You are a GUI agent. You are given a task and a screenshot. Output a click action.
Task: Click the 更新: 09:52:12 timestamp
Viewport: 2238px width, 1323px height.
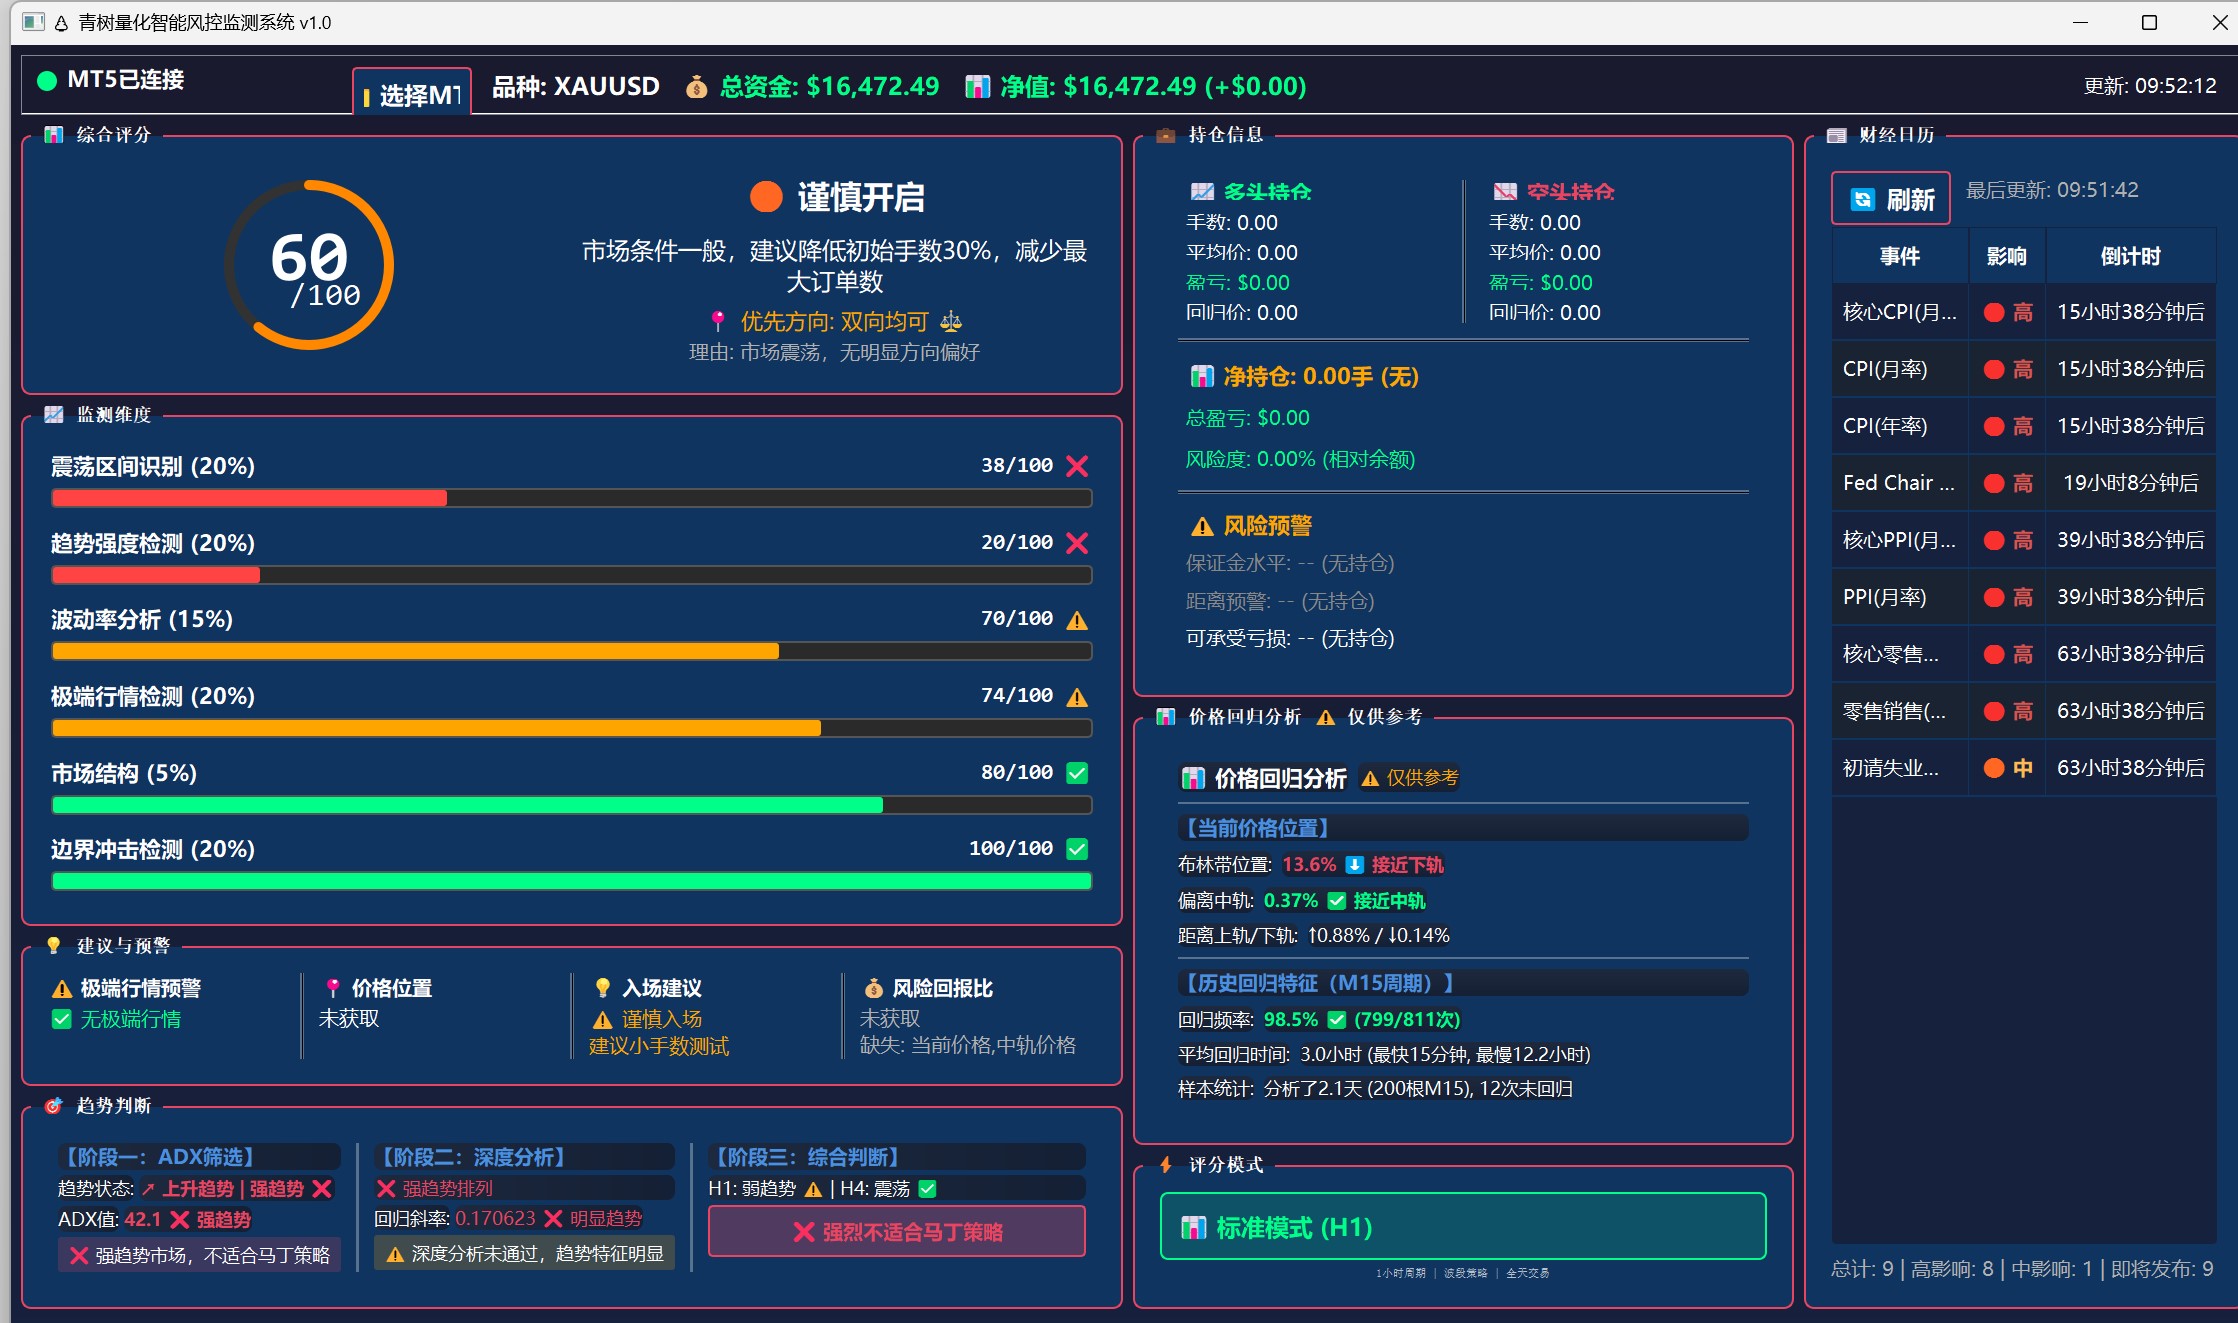2150,87
